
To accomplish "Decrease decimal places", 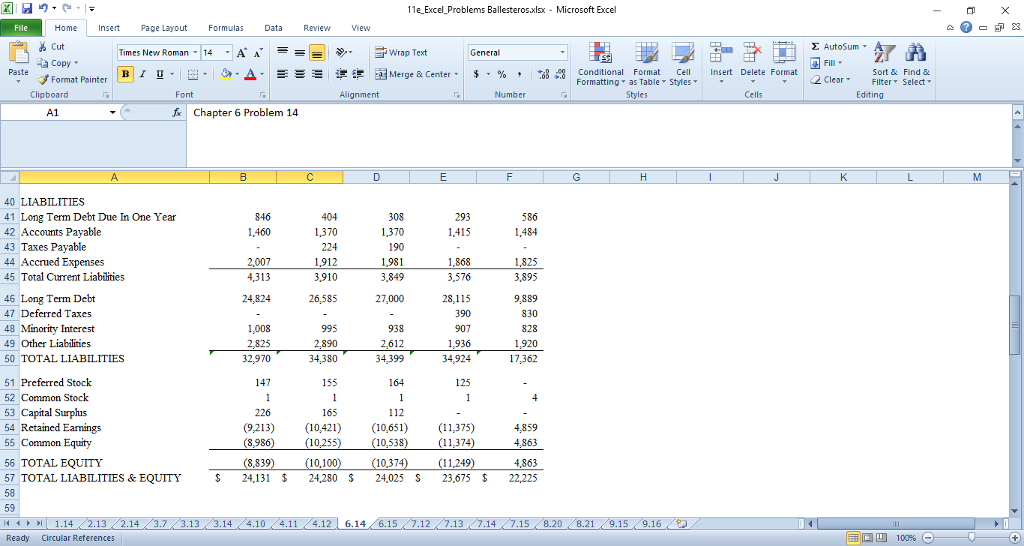I will tap(561, 74).
